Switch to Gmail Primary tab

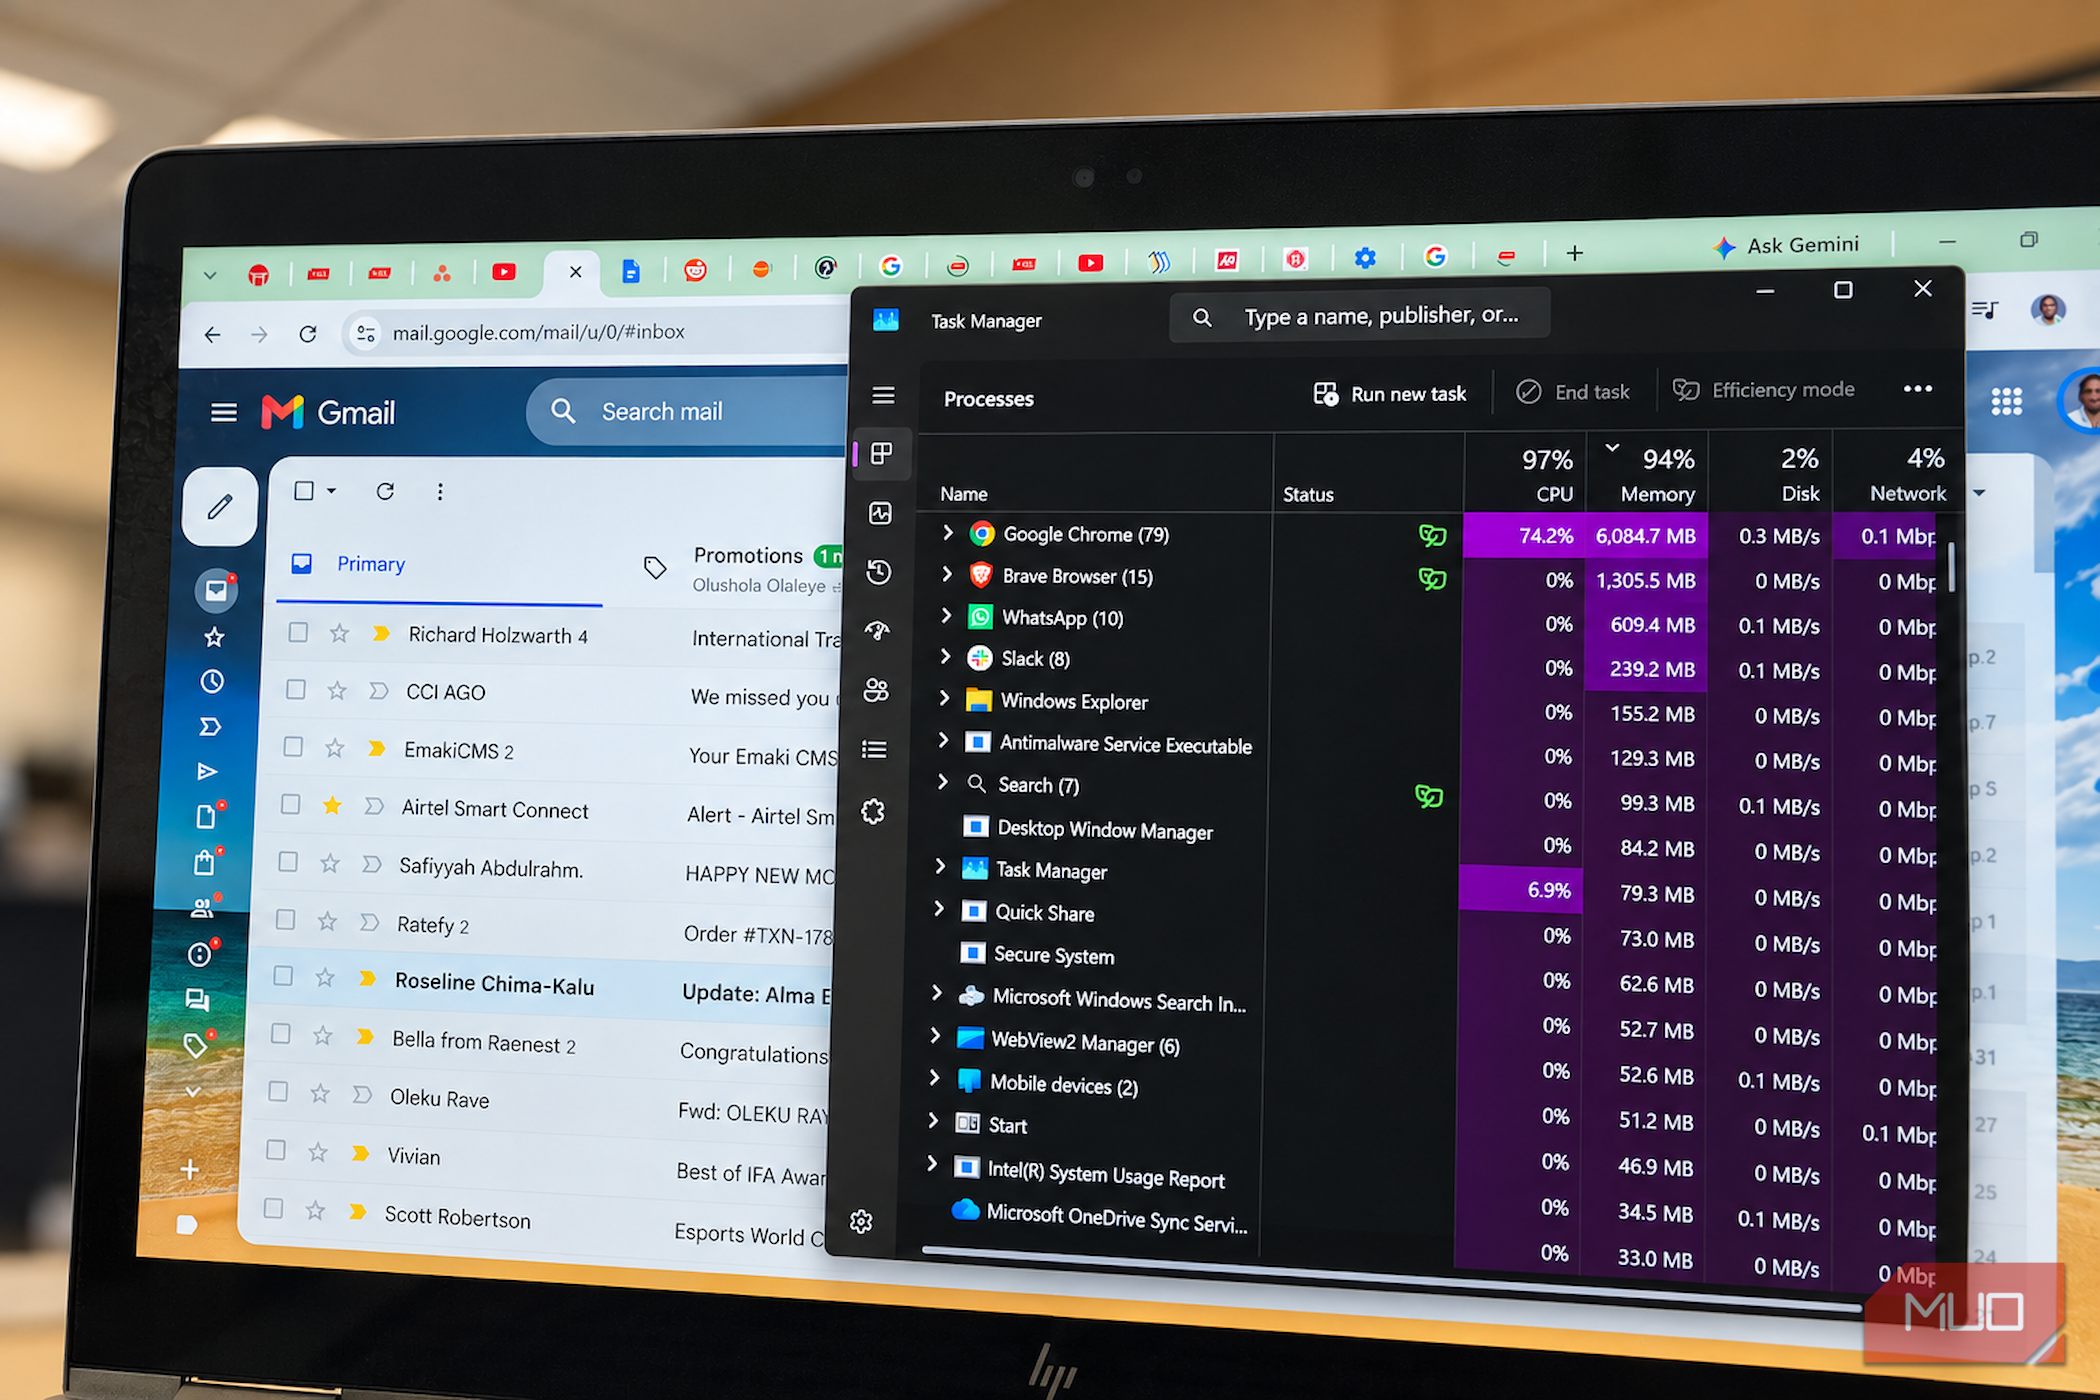[439, 564]
